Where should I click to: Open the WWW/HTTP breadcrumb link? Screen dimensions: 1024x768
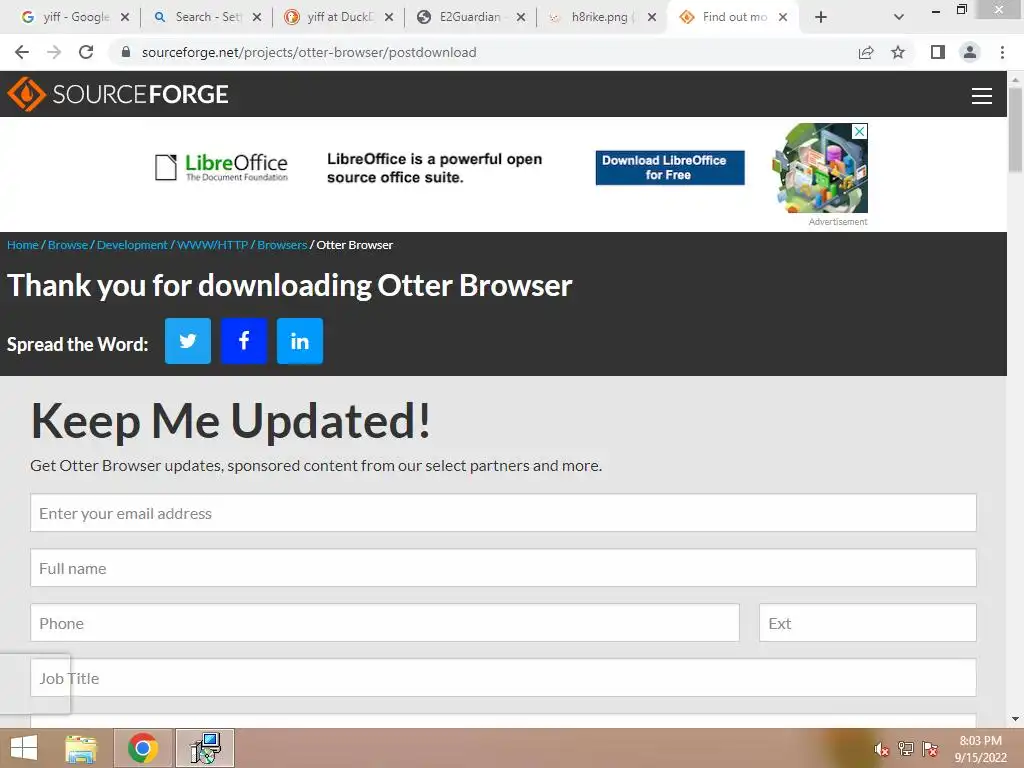point(212,245)
